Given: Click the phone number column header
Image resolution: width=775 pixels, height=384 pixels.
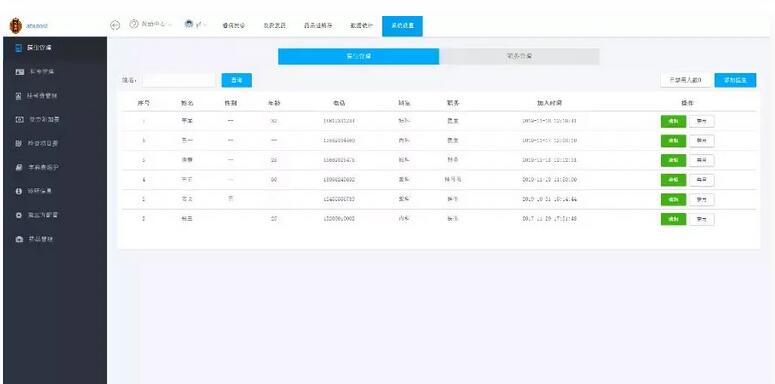Looking at the screenshot, I should (x=339, y=103).
